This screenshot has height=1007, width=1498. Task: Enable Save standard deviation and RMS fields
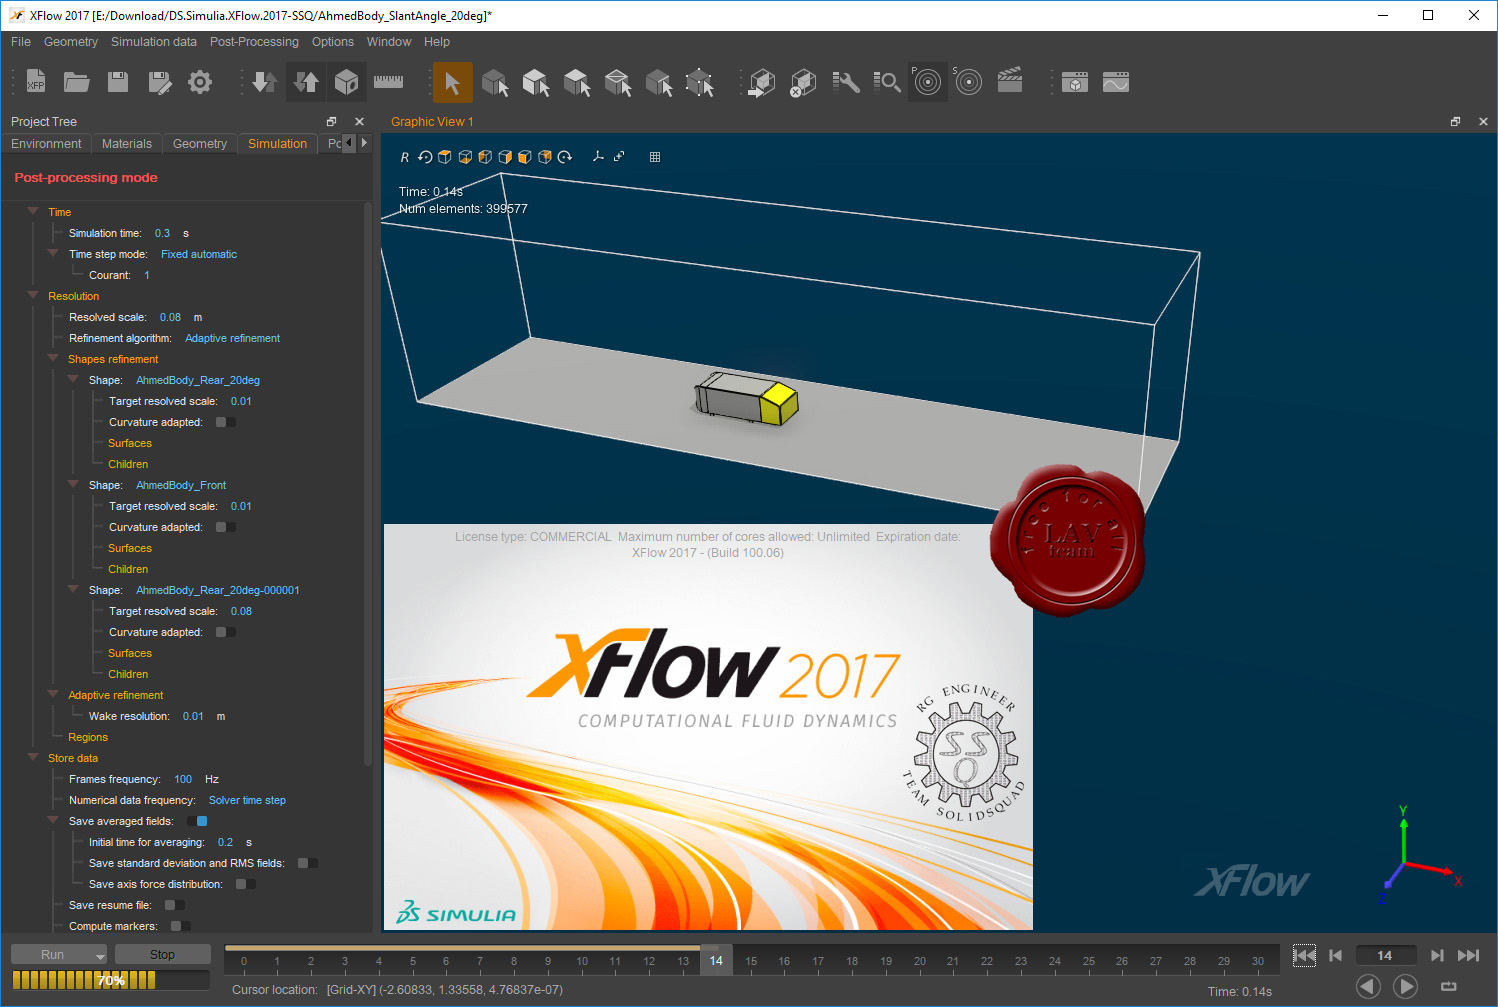308,863
